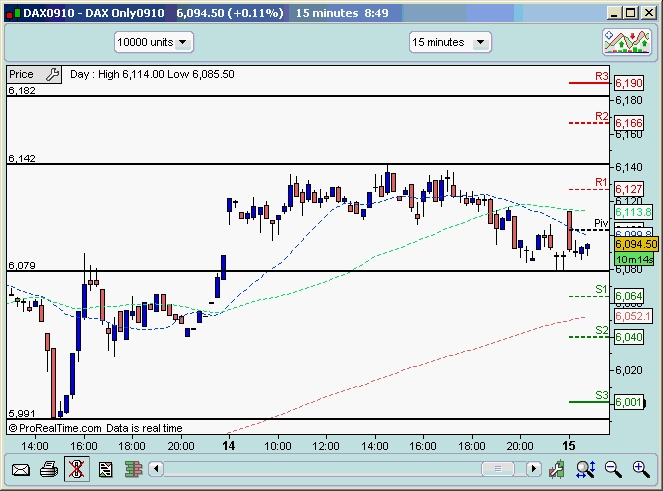Click the scrollbar right arrow
This screenshot has width=663, height=491.
point(534,469)
